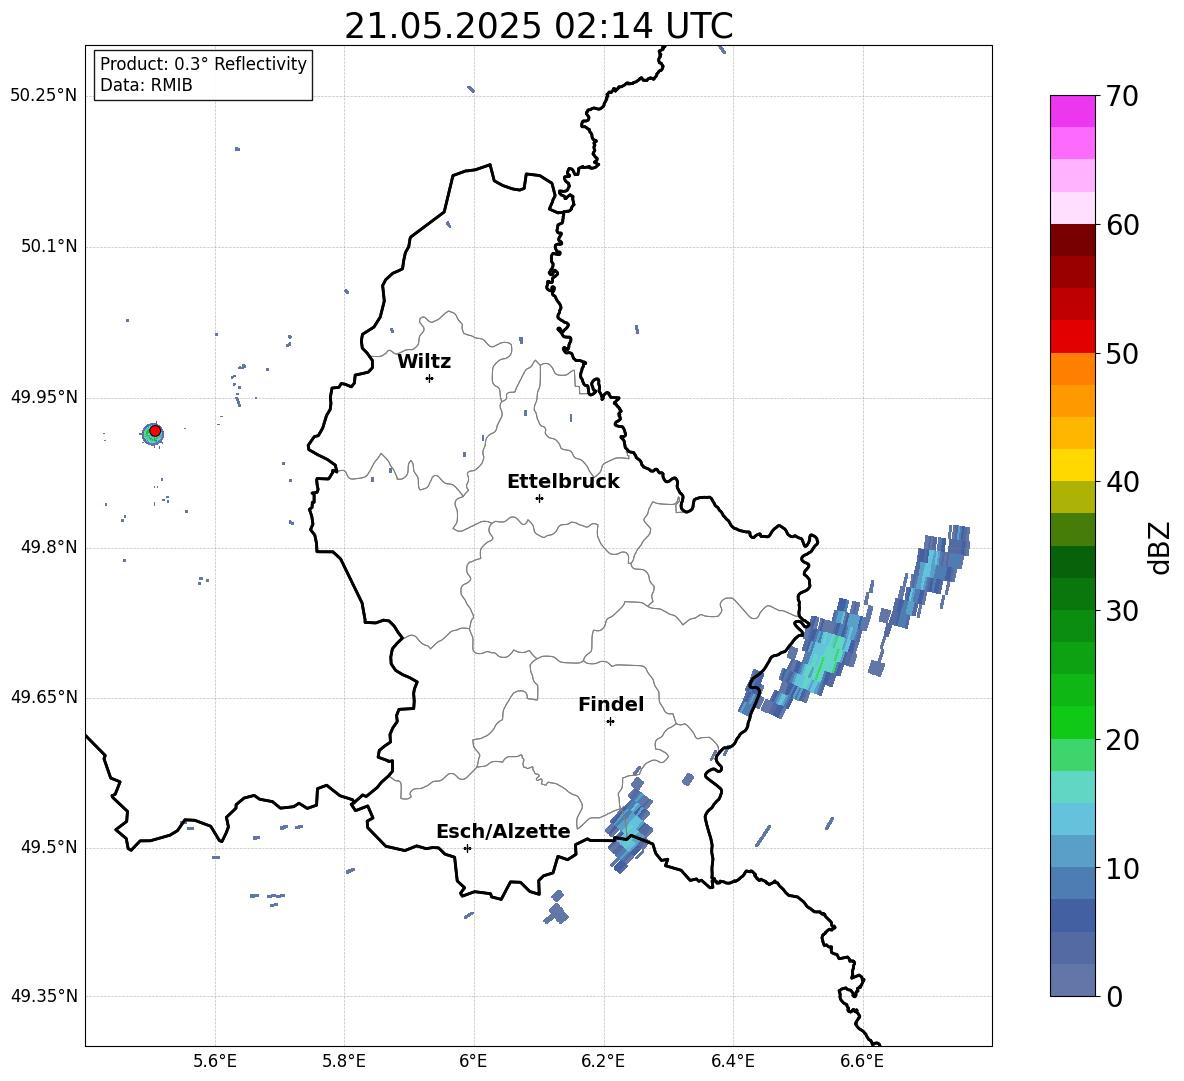This screenshot has width=1184, height=1081.
Task: Click the colorbar label 40
Action: tap(1122, 482)
